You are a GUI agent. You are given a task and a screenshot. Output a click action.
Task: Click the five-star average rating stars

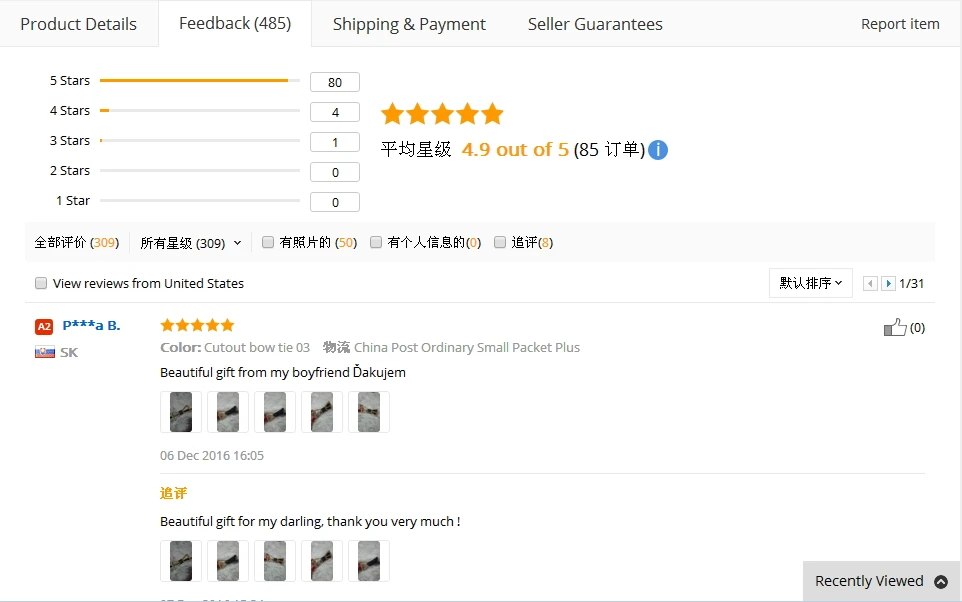(x=442, y=114)
